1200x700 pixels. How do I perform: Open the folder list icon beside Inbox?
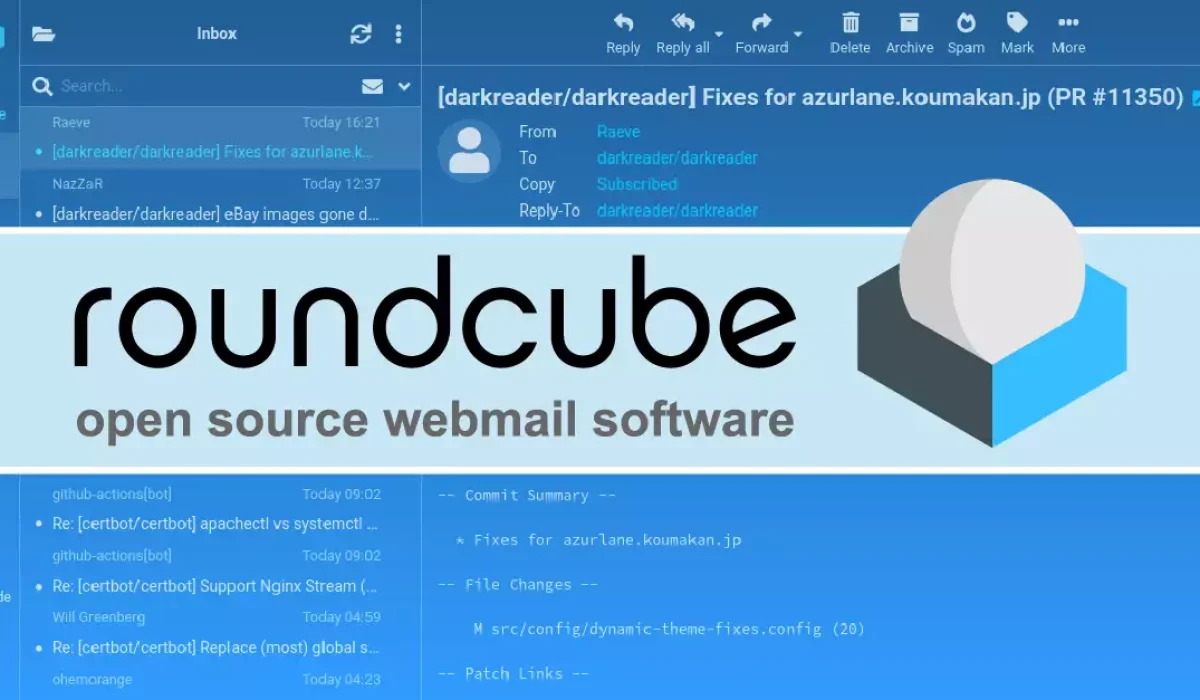click(43, 32)
